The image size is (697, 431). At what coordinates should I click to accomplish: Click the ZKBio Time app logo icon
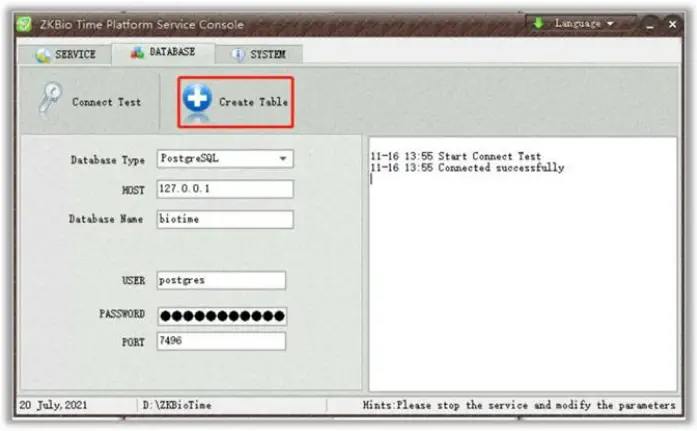24,24
